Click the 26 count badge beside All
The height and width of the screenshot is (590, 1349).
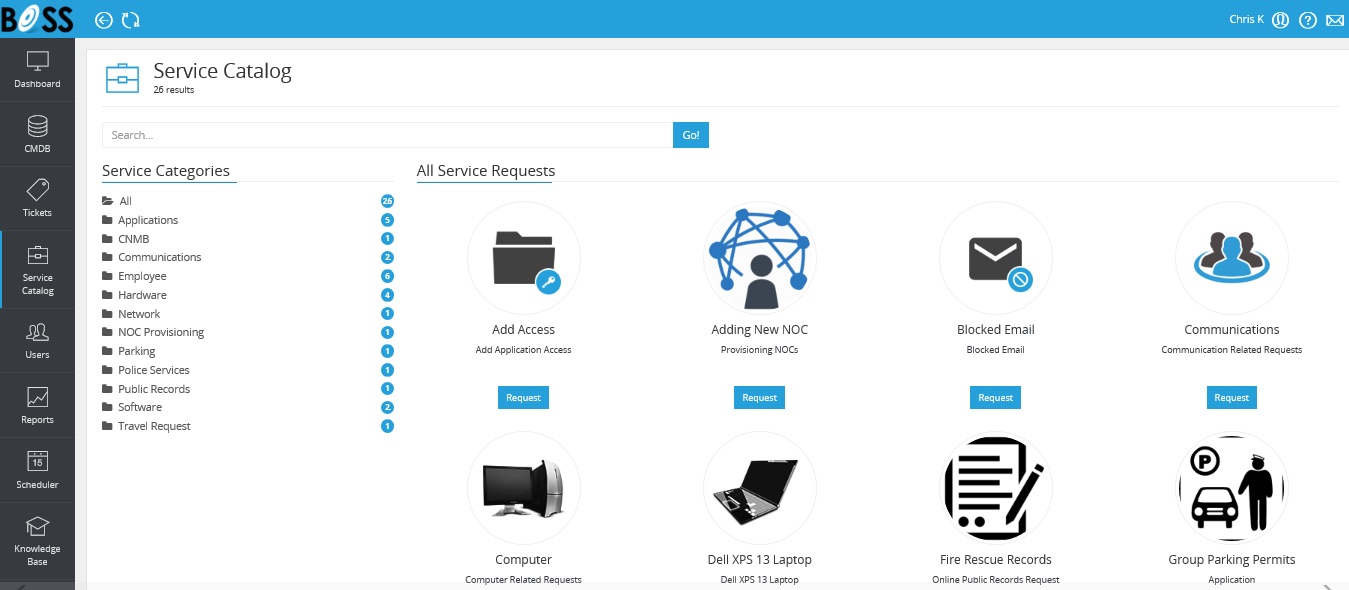[x=387, y=201]
